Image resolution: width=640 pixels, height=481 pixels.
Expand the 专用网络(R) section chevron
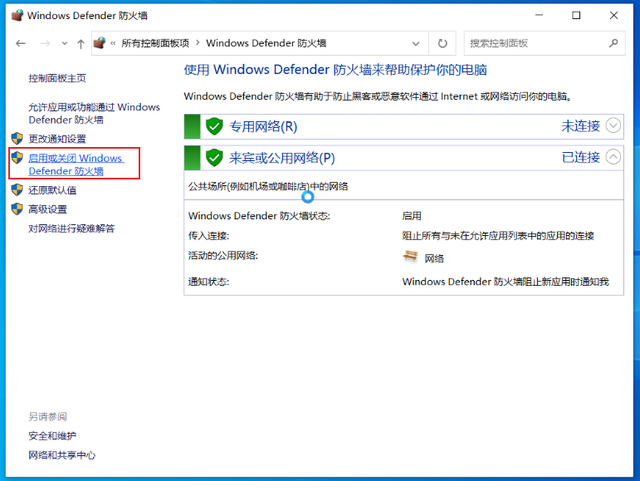click(x=613, y=125)
